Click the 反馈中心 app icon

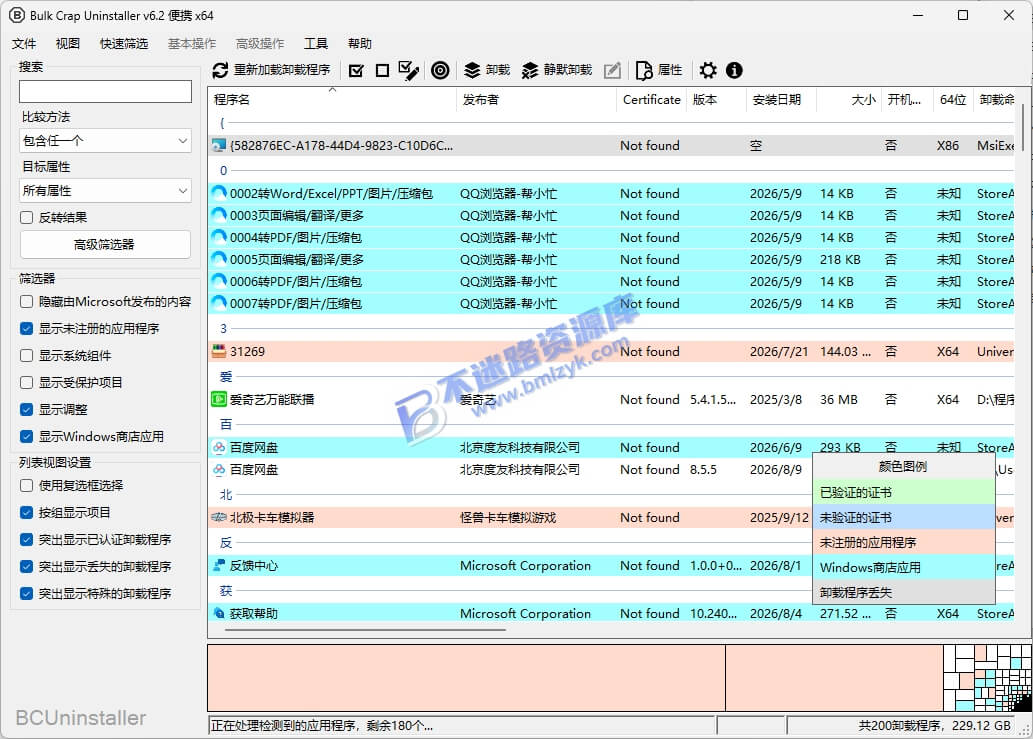pyautogui.click(x=219, y=565)
